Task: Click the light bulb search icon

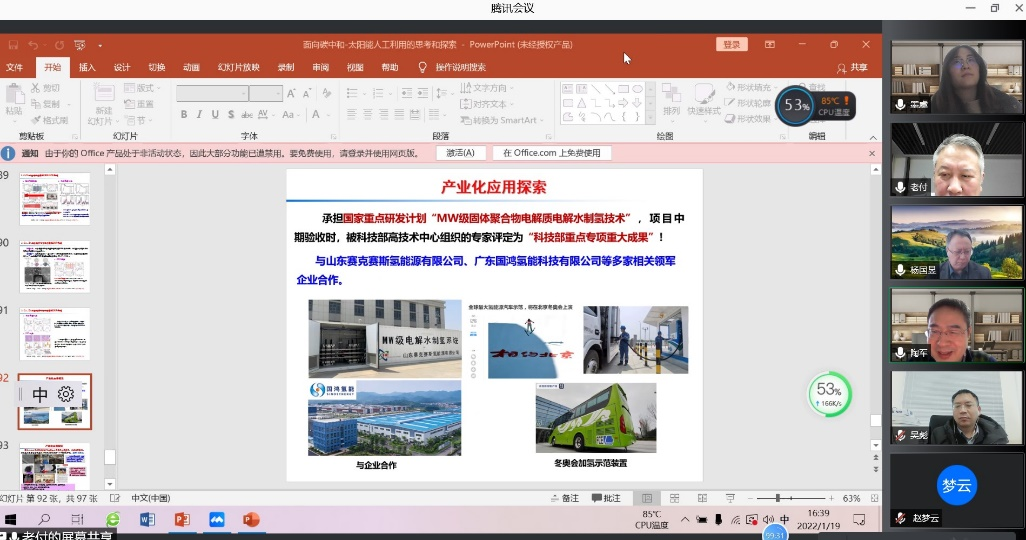Action: click(422, 67)
